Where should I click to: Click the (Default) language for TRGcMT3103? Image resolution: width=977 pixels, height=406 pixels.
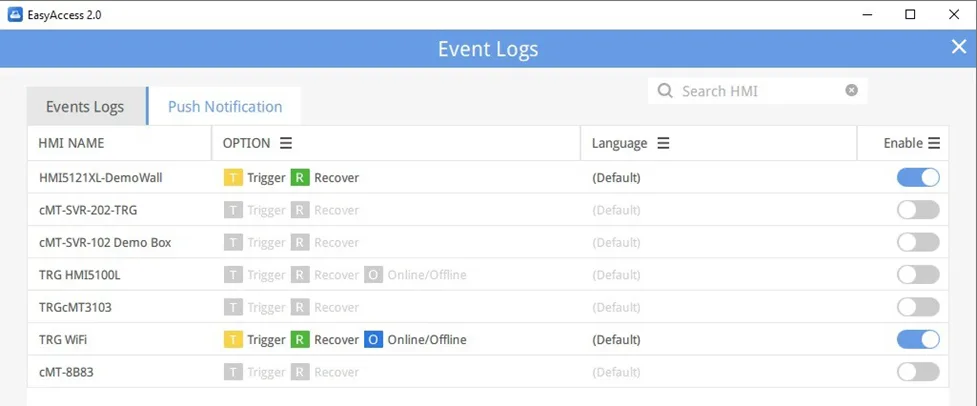point(616,307)
